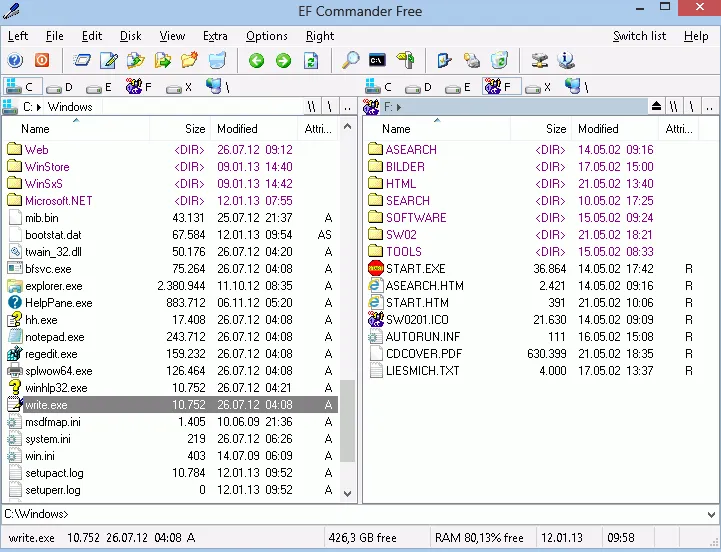
Task: Click the recycle bin delete icon
Action: click(499, 60)
